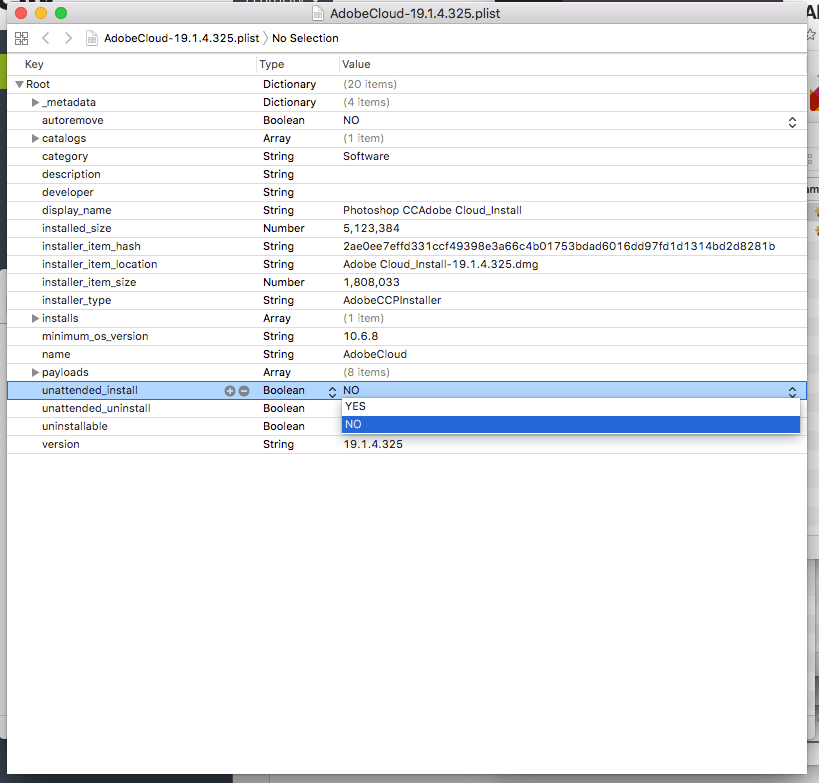Click the 1,808,033 value
819x783 pixels.
pos(371,283)
